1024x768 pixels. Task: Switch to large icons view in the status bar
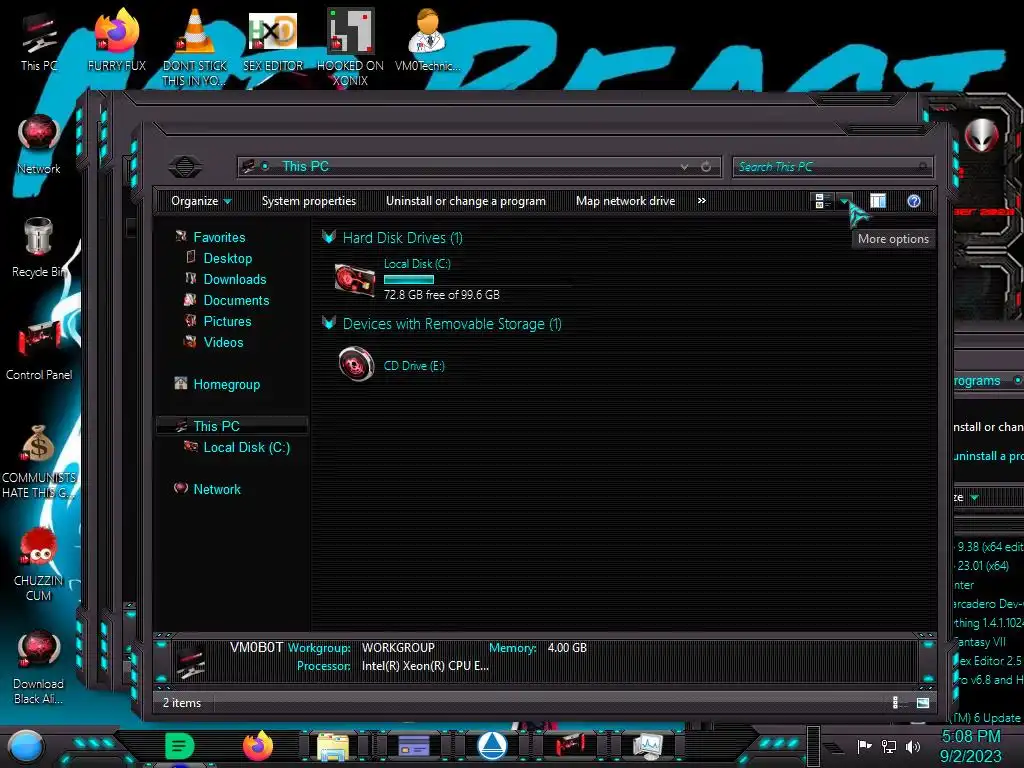click(x=923, y=703)
